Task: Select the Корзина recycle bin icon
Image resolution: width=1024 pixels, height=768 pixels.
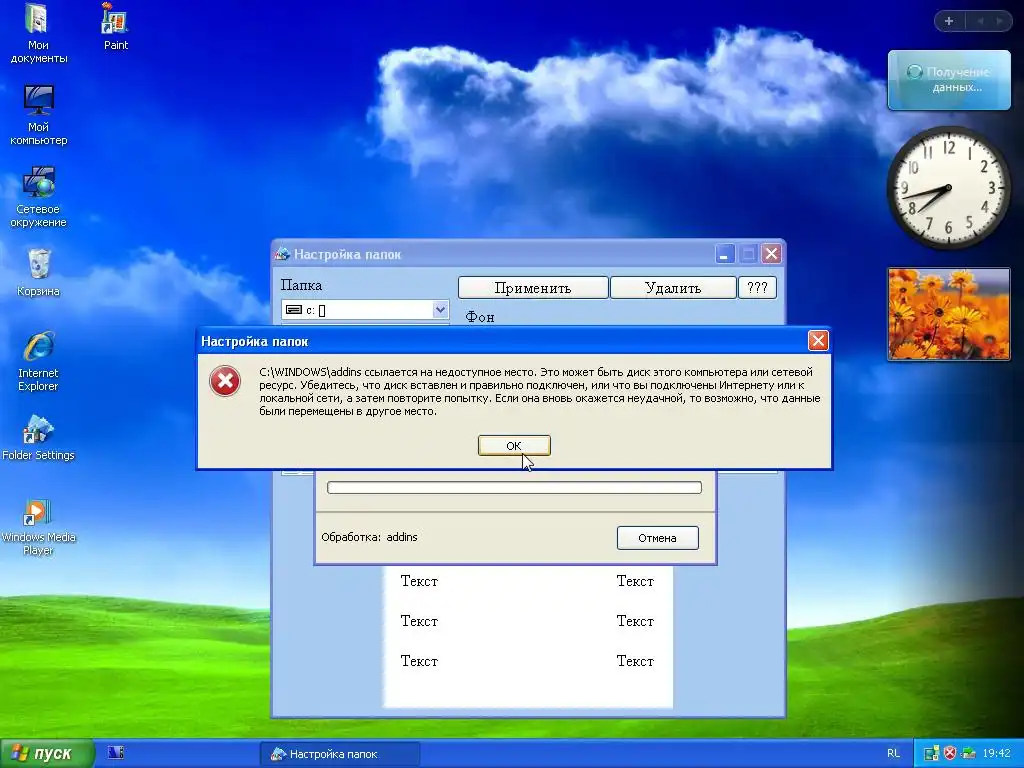Action: click(x=38, y=272)
